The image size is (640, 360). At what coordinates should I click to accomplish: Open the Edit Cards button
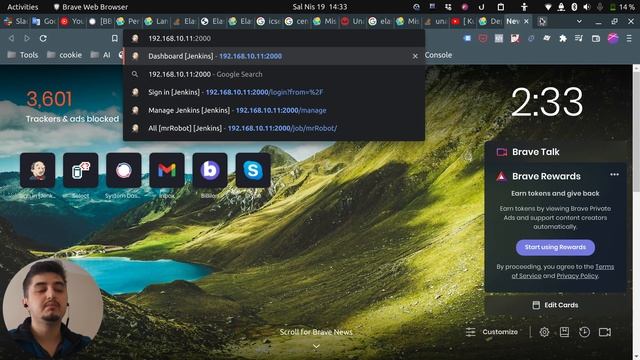[556, 305]
